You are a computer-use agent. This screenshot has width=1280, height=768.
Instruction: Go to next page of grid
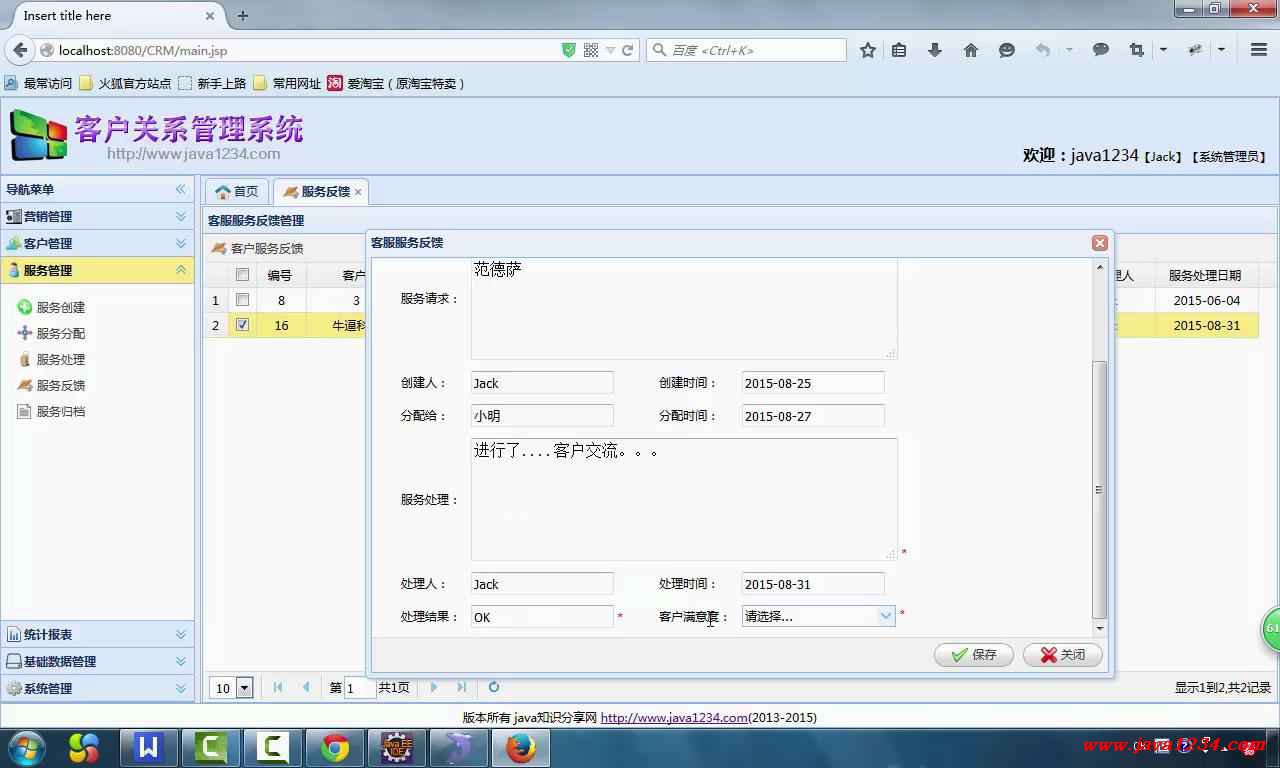tap(433, 687)
